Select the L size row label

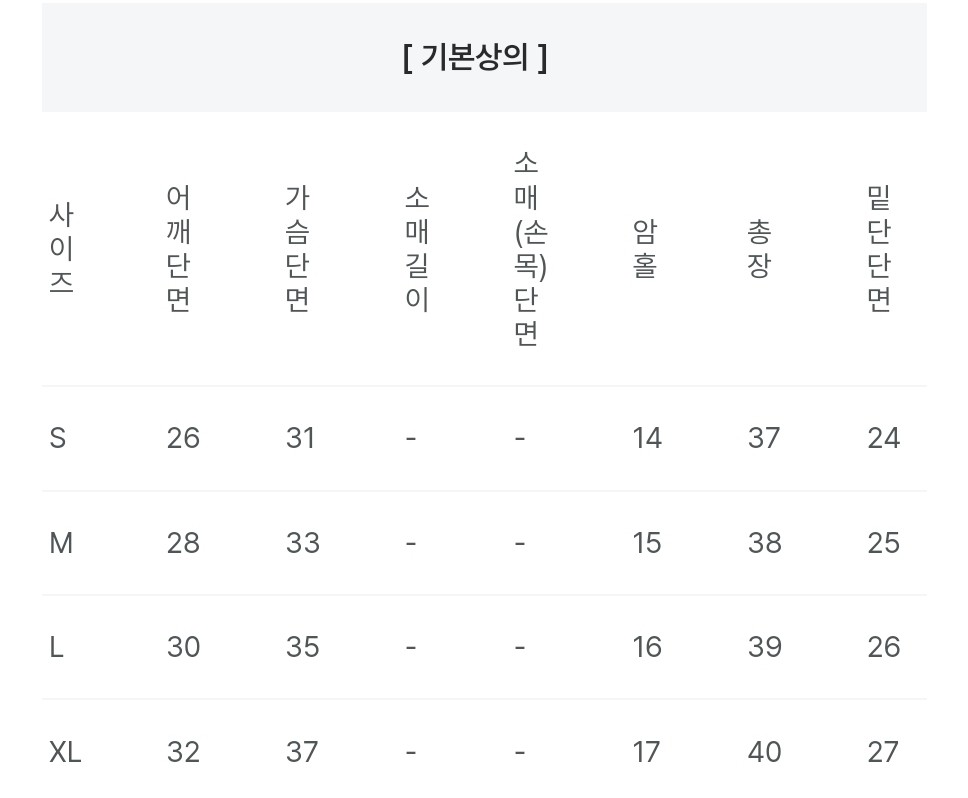tap(56, 647)
